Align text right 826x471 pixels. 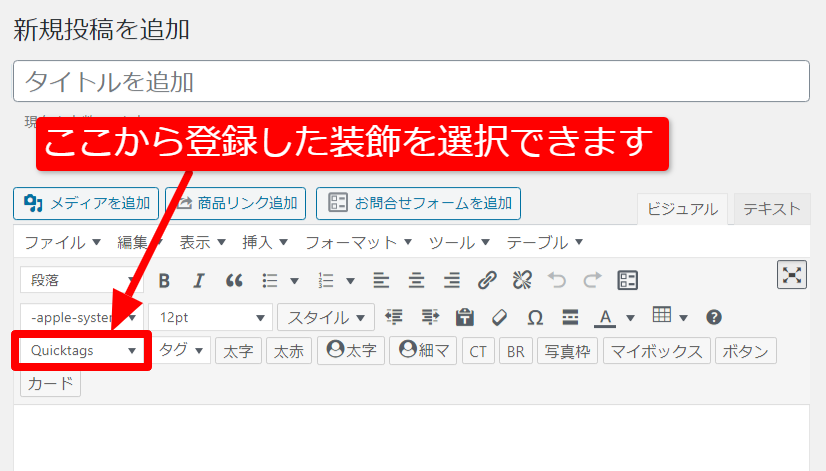tap(451, 280)
